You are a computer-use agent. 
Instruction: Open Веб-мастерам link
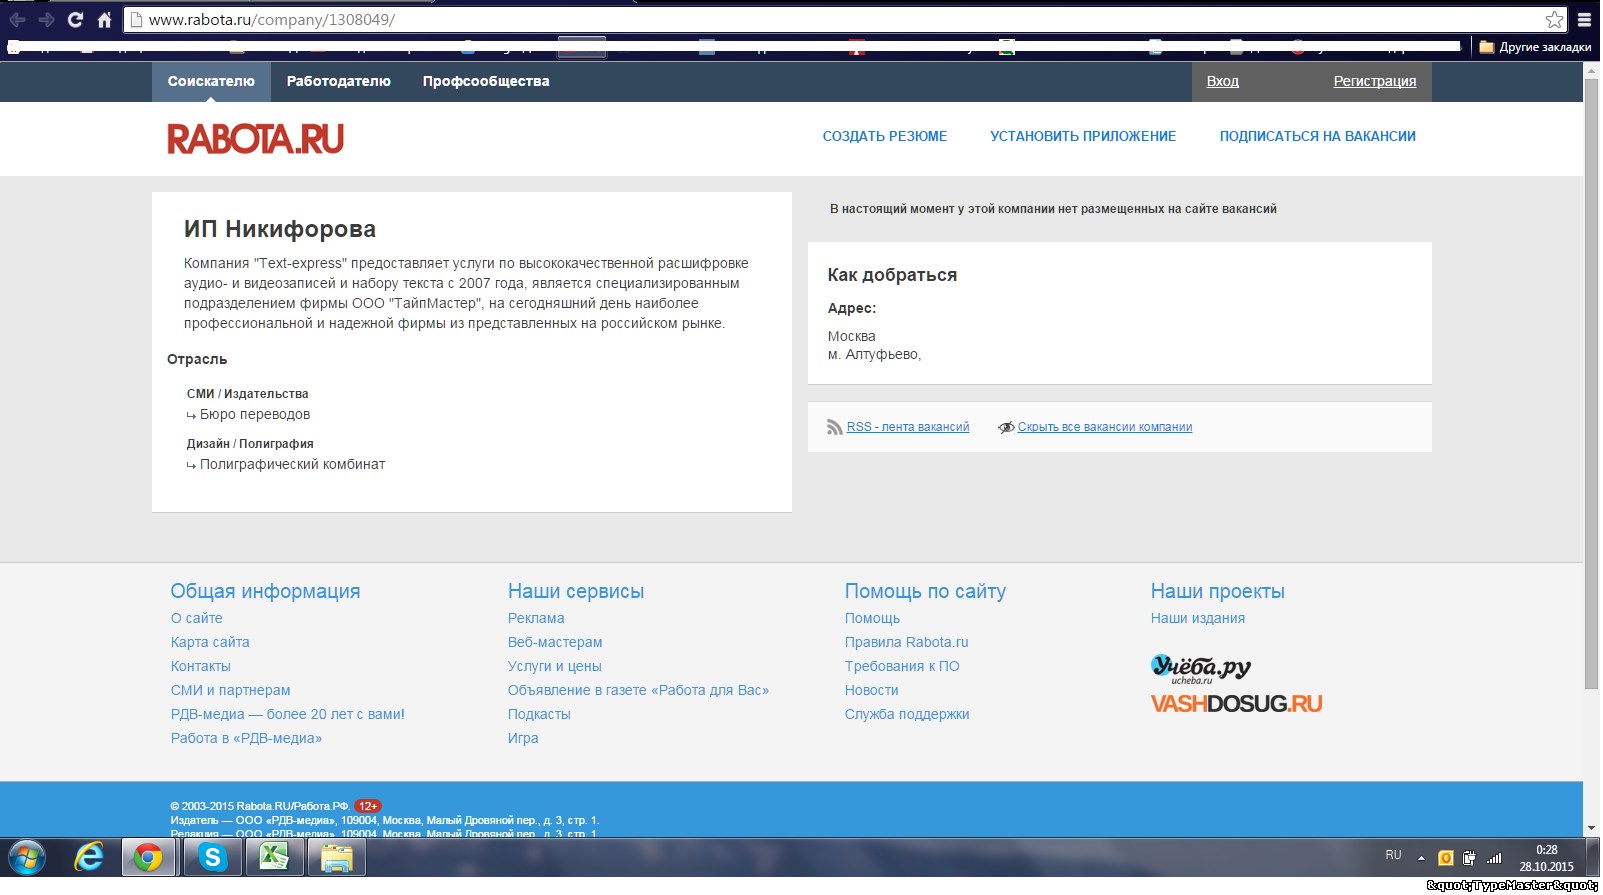(x=555, y=642)
